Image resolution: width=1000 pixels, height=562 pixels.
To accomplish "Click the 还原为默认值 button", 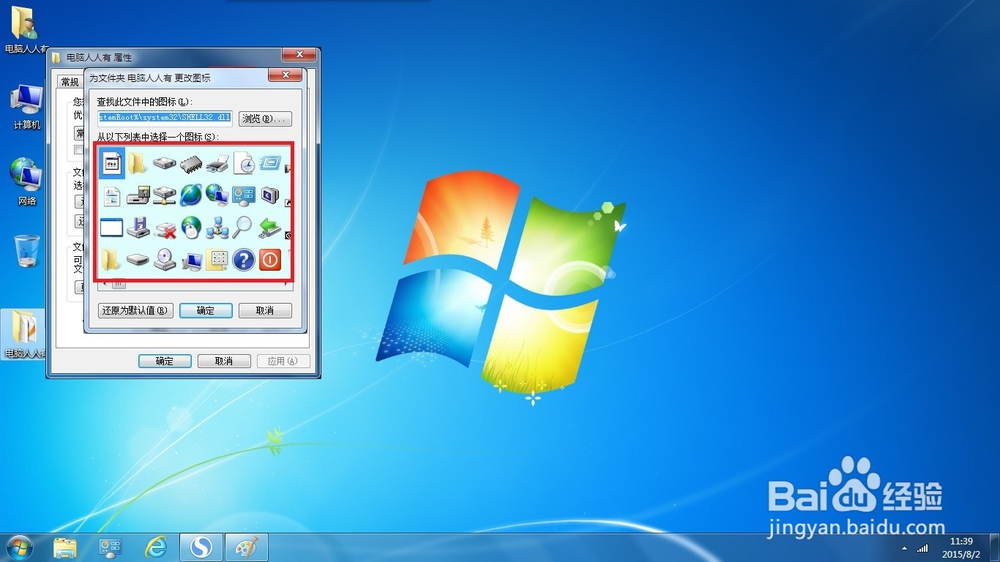I will 135,311.
